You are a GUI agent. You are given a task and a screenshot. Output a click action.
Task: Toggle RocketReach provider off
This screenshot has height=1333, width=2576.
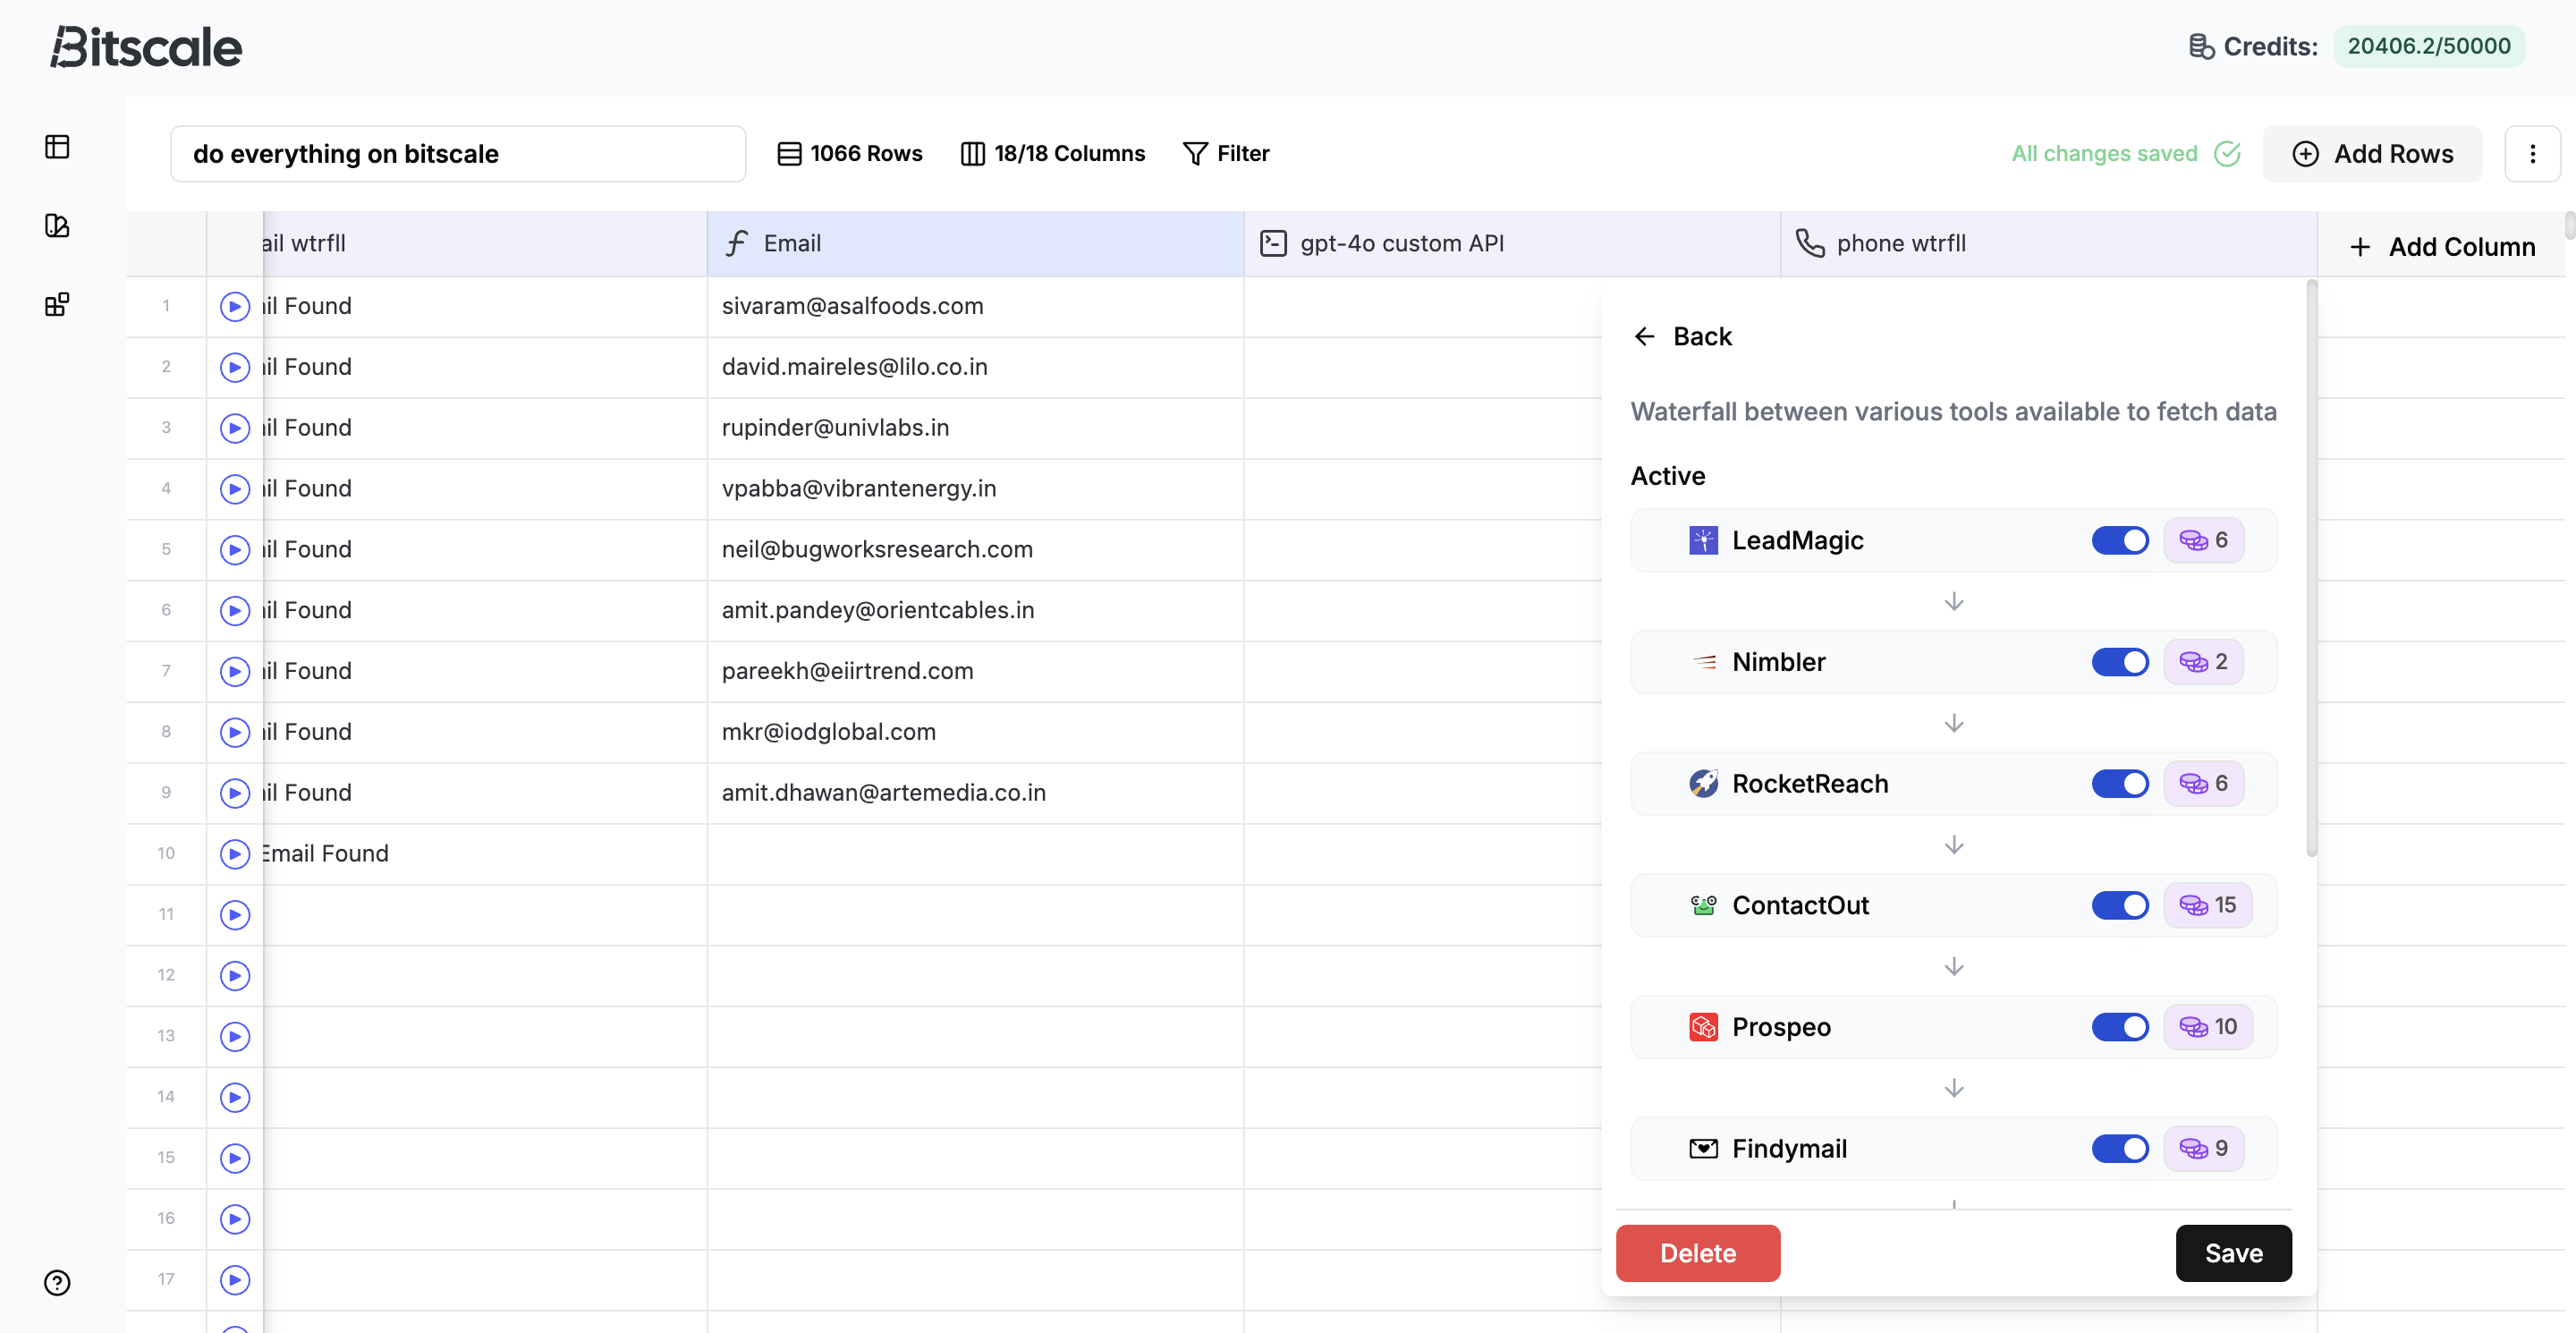(x=2119, y=784)
